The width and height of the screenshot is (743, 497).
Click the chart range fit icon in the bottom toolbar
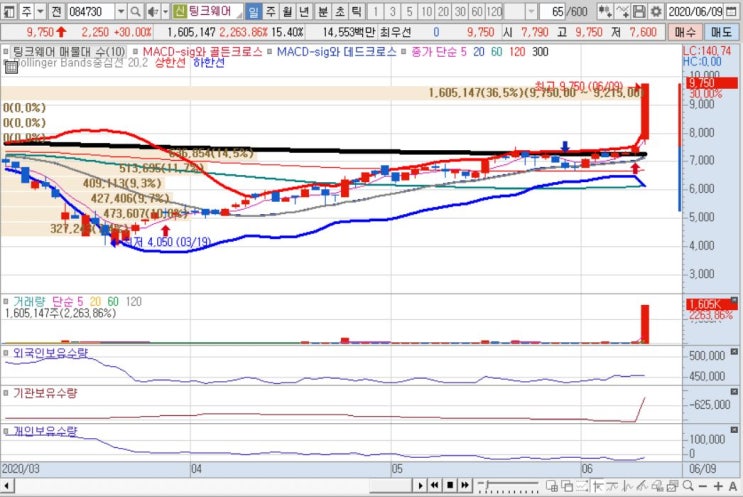(x=582, y=486)
